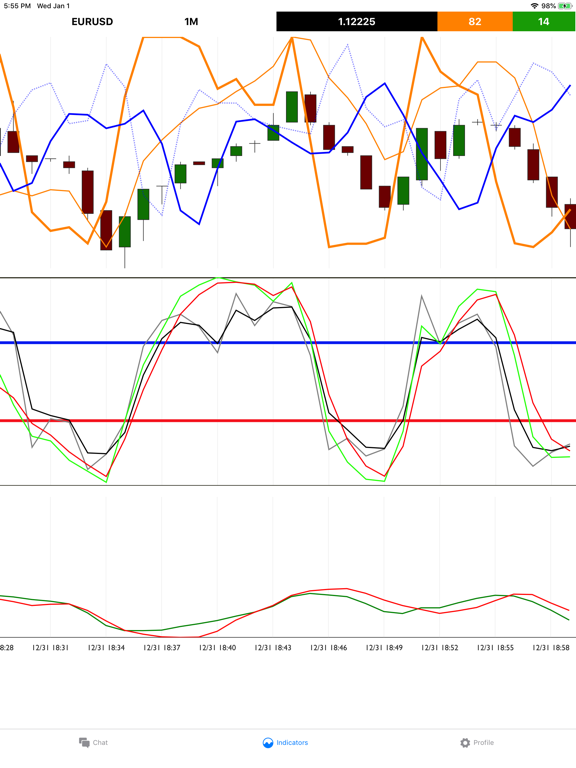This screenshot has height=768, width=576.
Task: Tap the 12/31 18:55 time label
Action: pyautogui.click(x=495, y=648)
